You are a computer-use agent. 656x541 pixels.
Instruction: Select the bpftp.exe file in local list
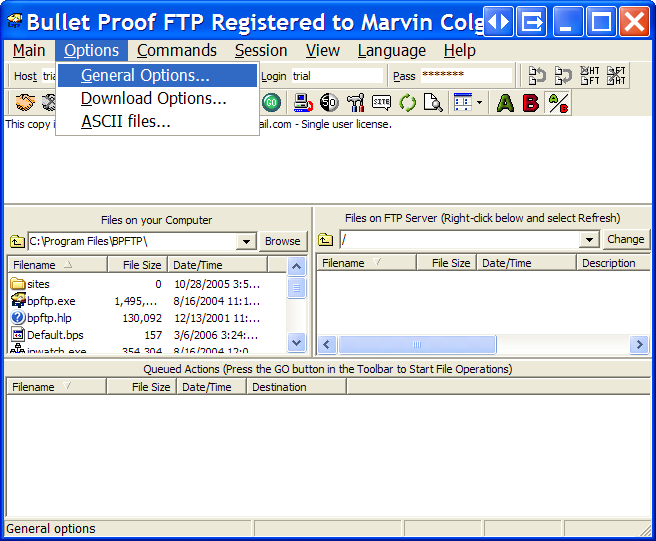[51, 301]
